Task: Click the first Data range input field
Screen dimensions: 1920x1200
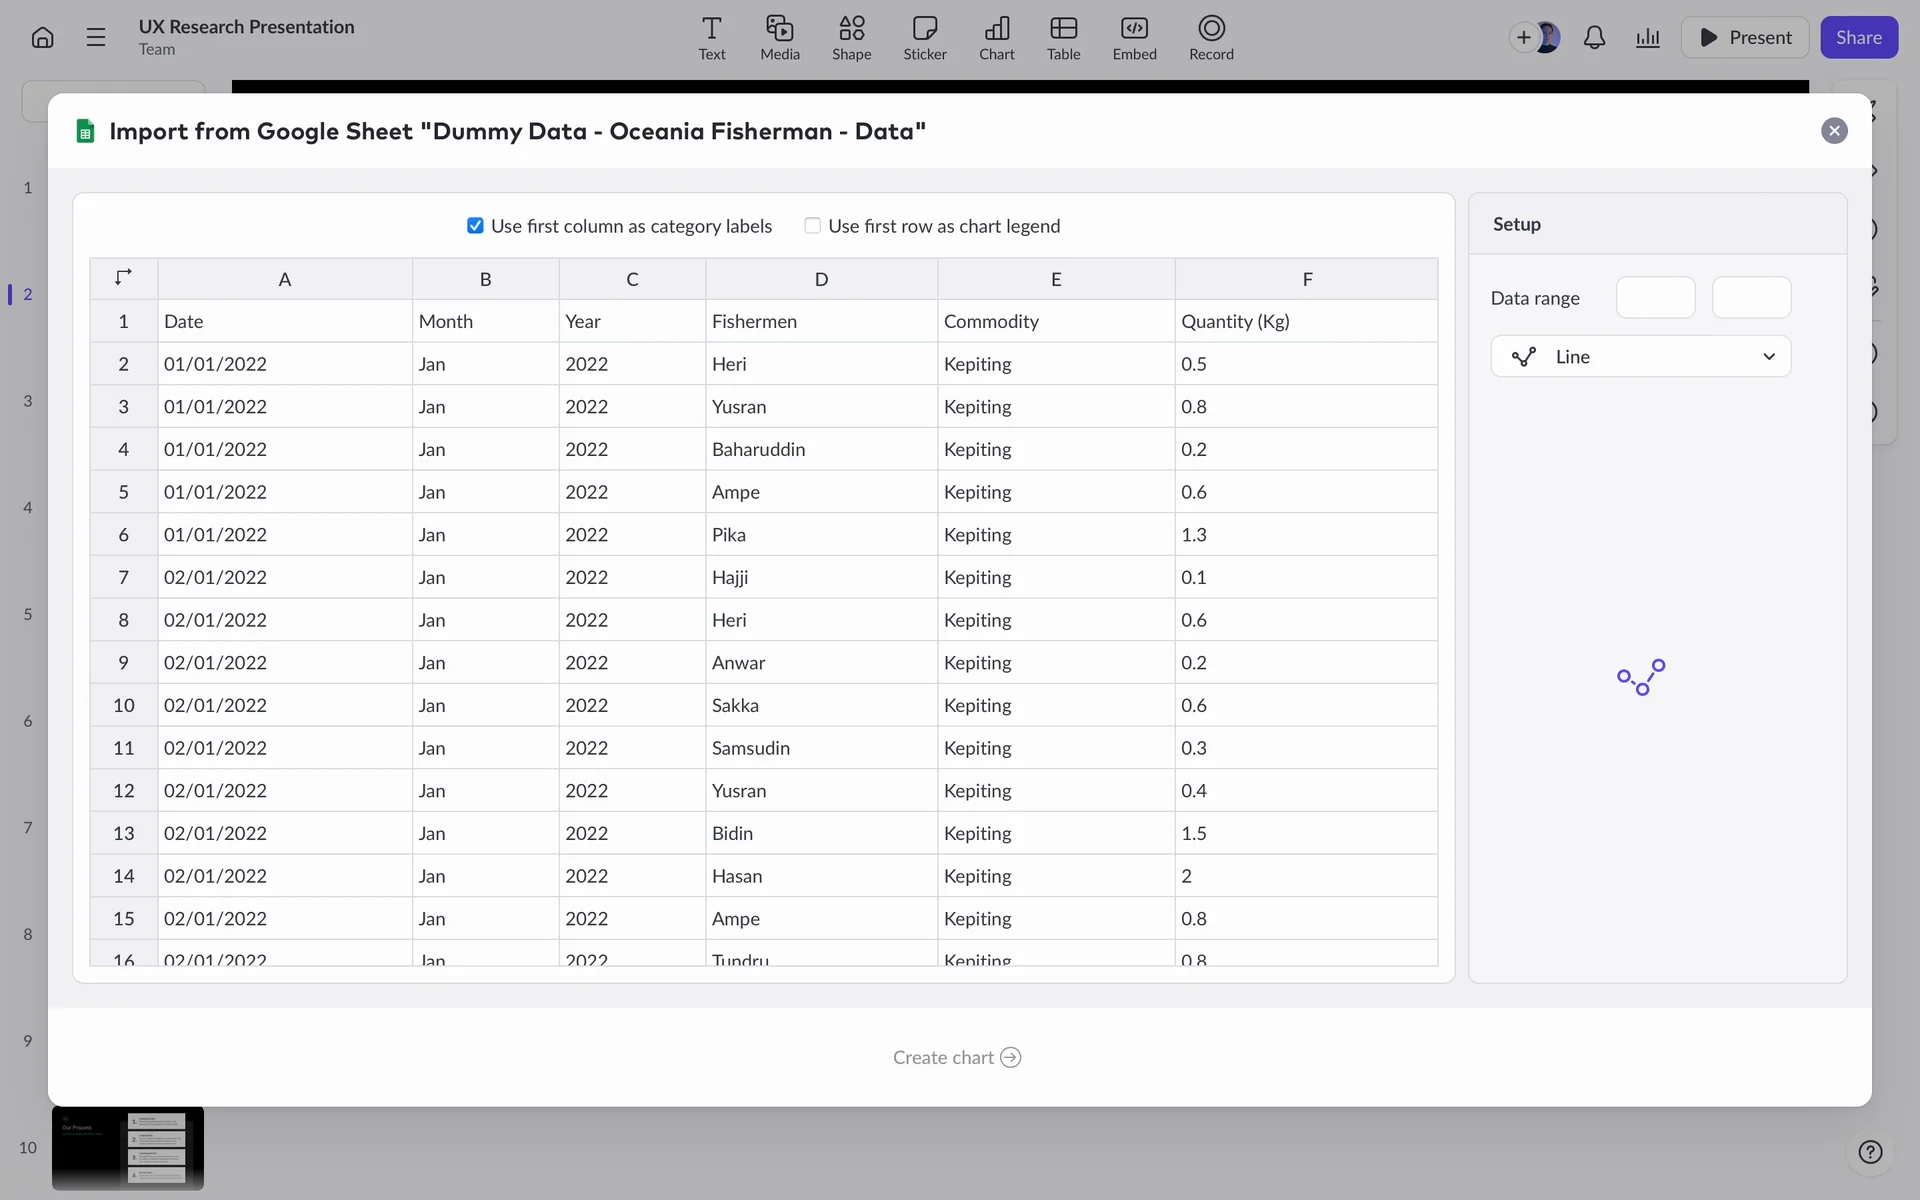Action: (x=1655, y=298)
